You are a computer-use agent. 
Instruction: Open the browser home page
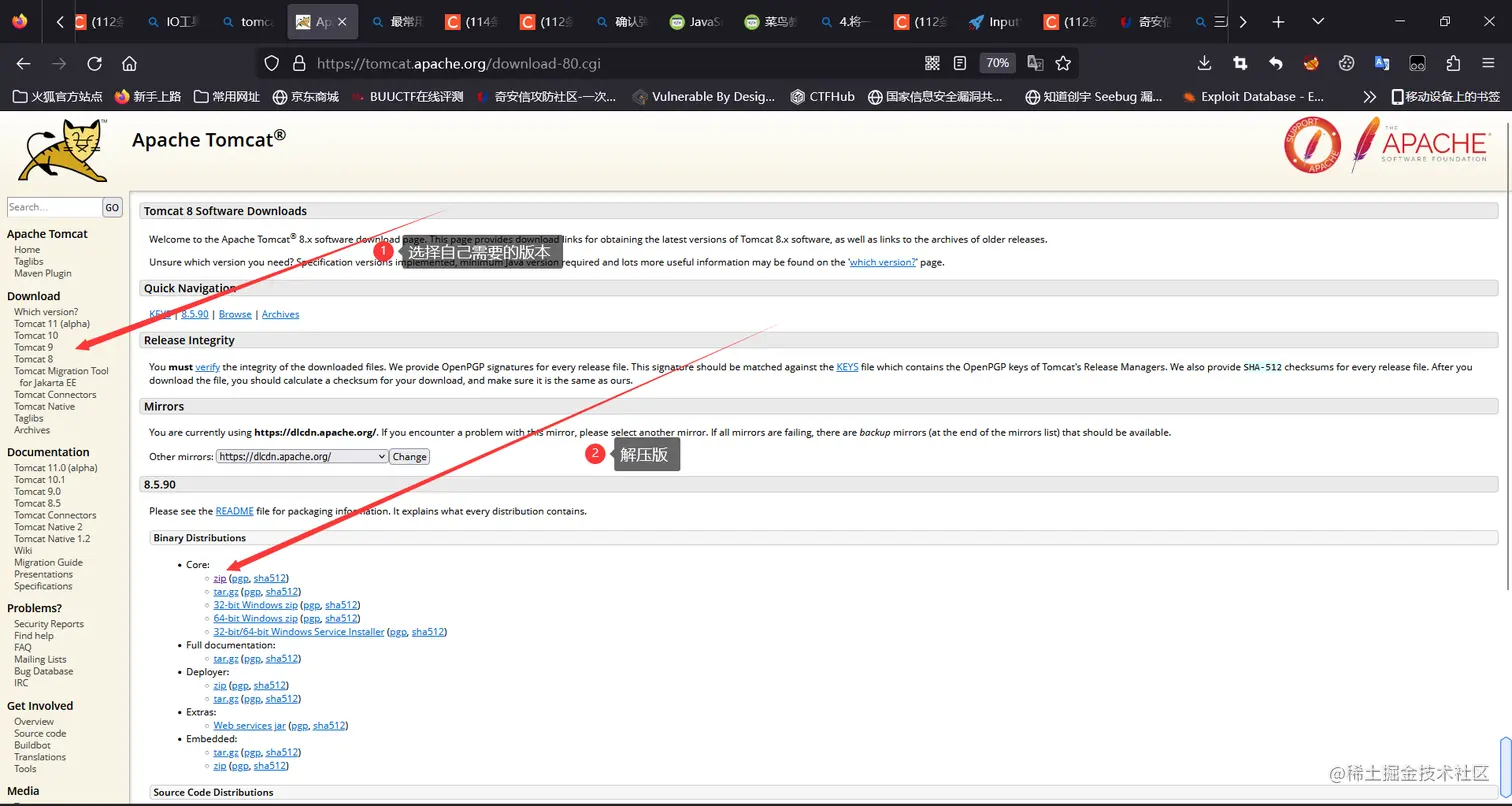[x=129, y=63]
